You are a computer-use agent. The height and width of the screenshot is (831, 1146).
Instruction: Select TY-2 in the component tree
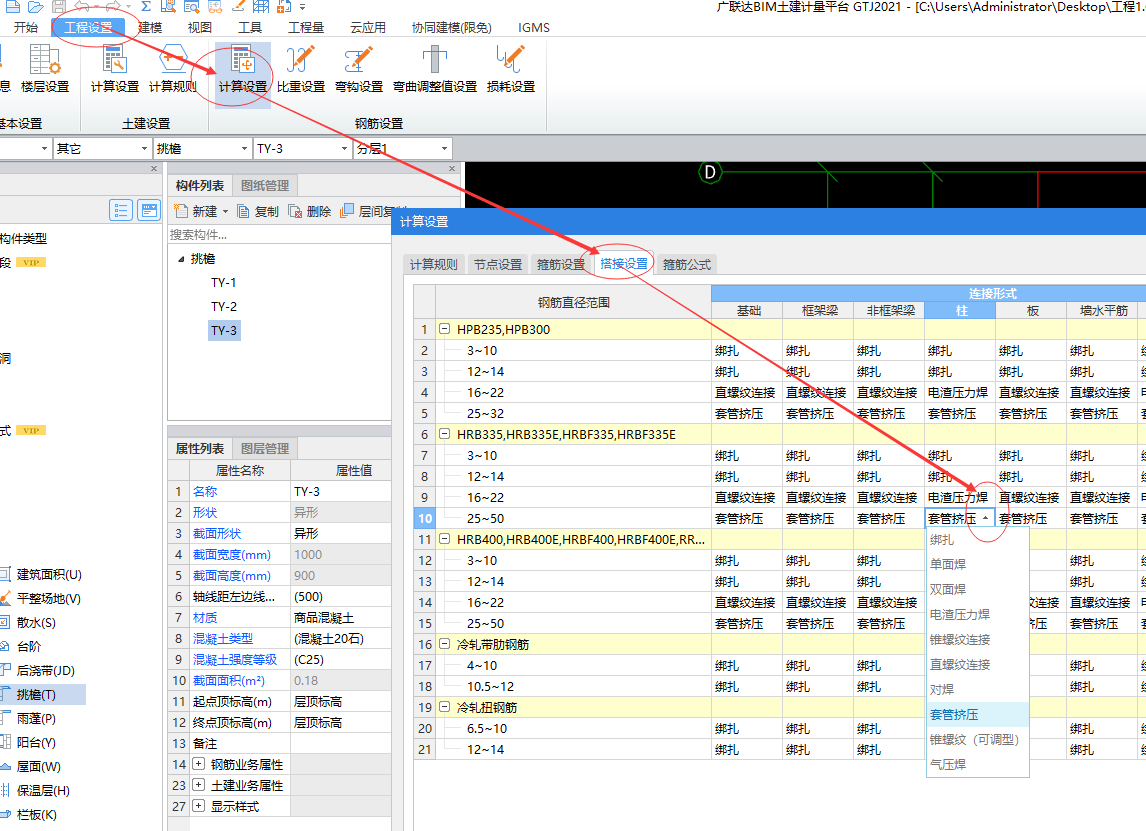pos(224,306)
